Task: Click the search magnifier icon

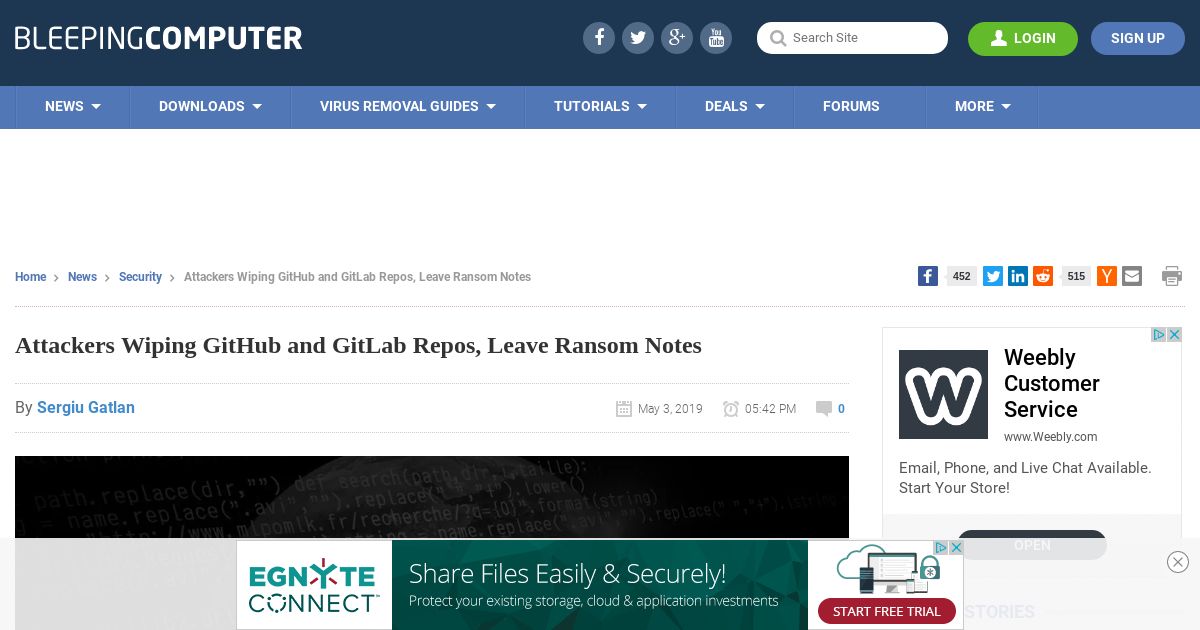Action: point(778,39)
